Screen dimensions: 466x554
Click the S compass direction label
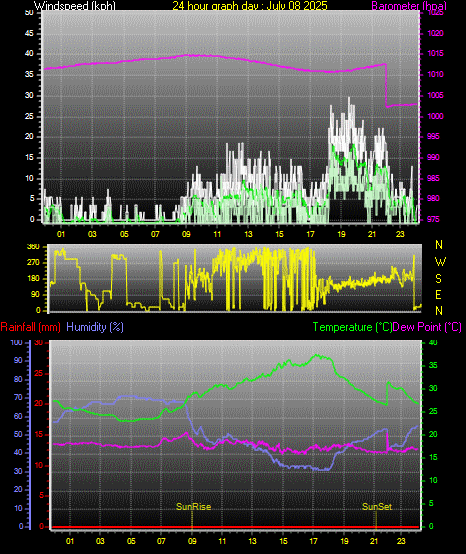pos(438,279)
